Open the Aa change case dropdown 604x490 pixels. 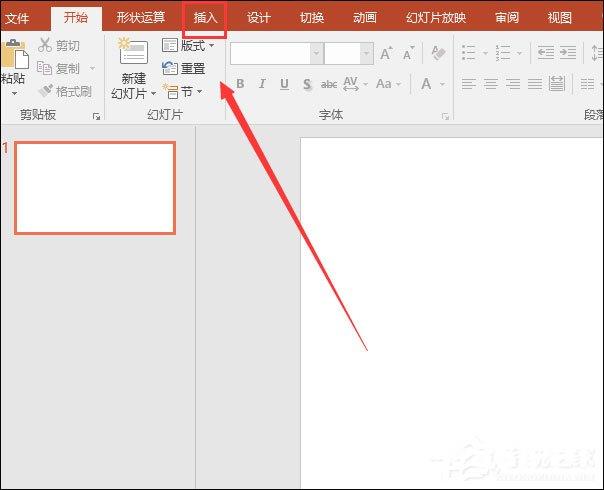tap(389, 84)
